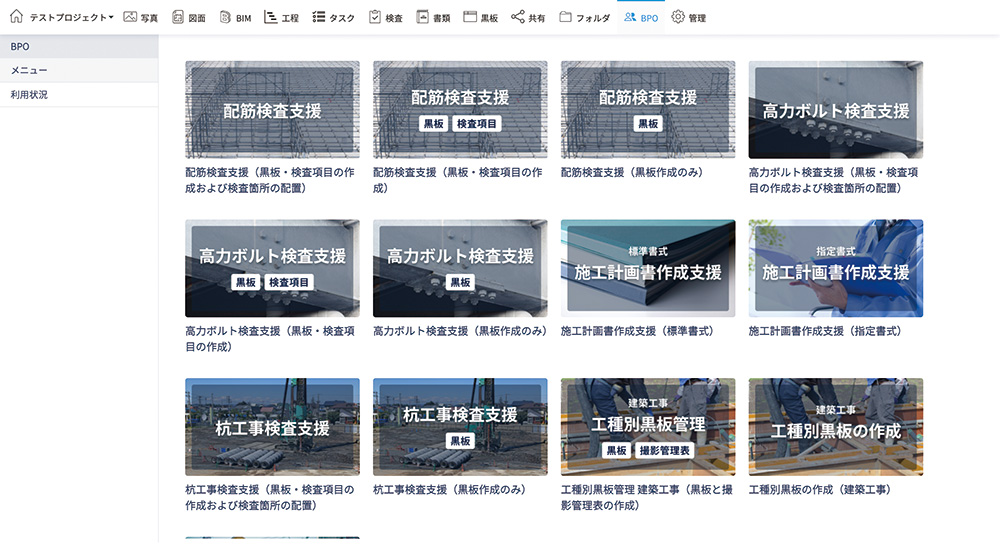1000x544 pixels.
Task: Open the 検査 menu label
Action: coord(394,18)
